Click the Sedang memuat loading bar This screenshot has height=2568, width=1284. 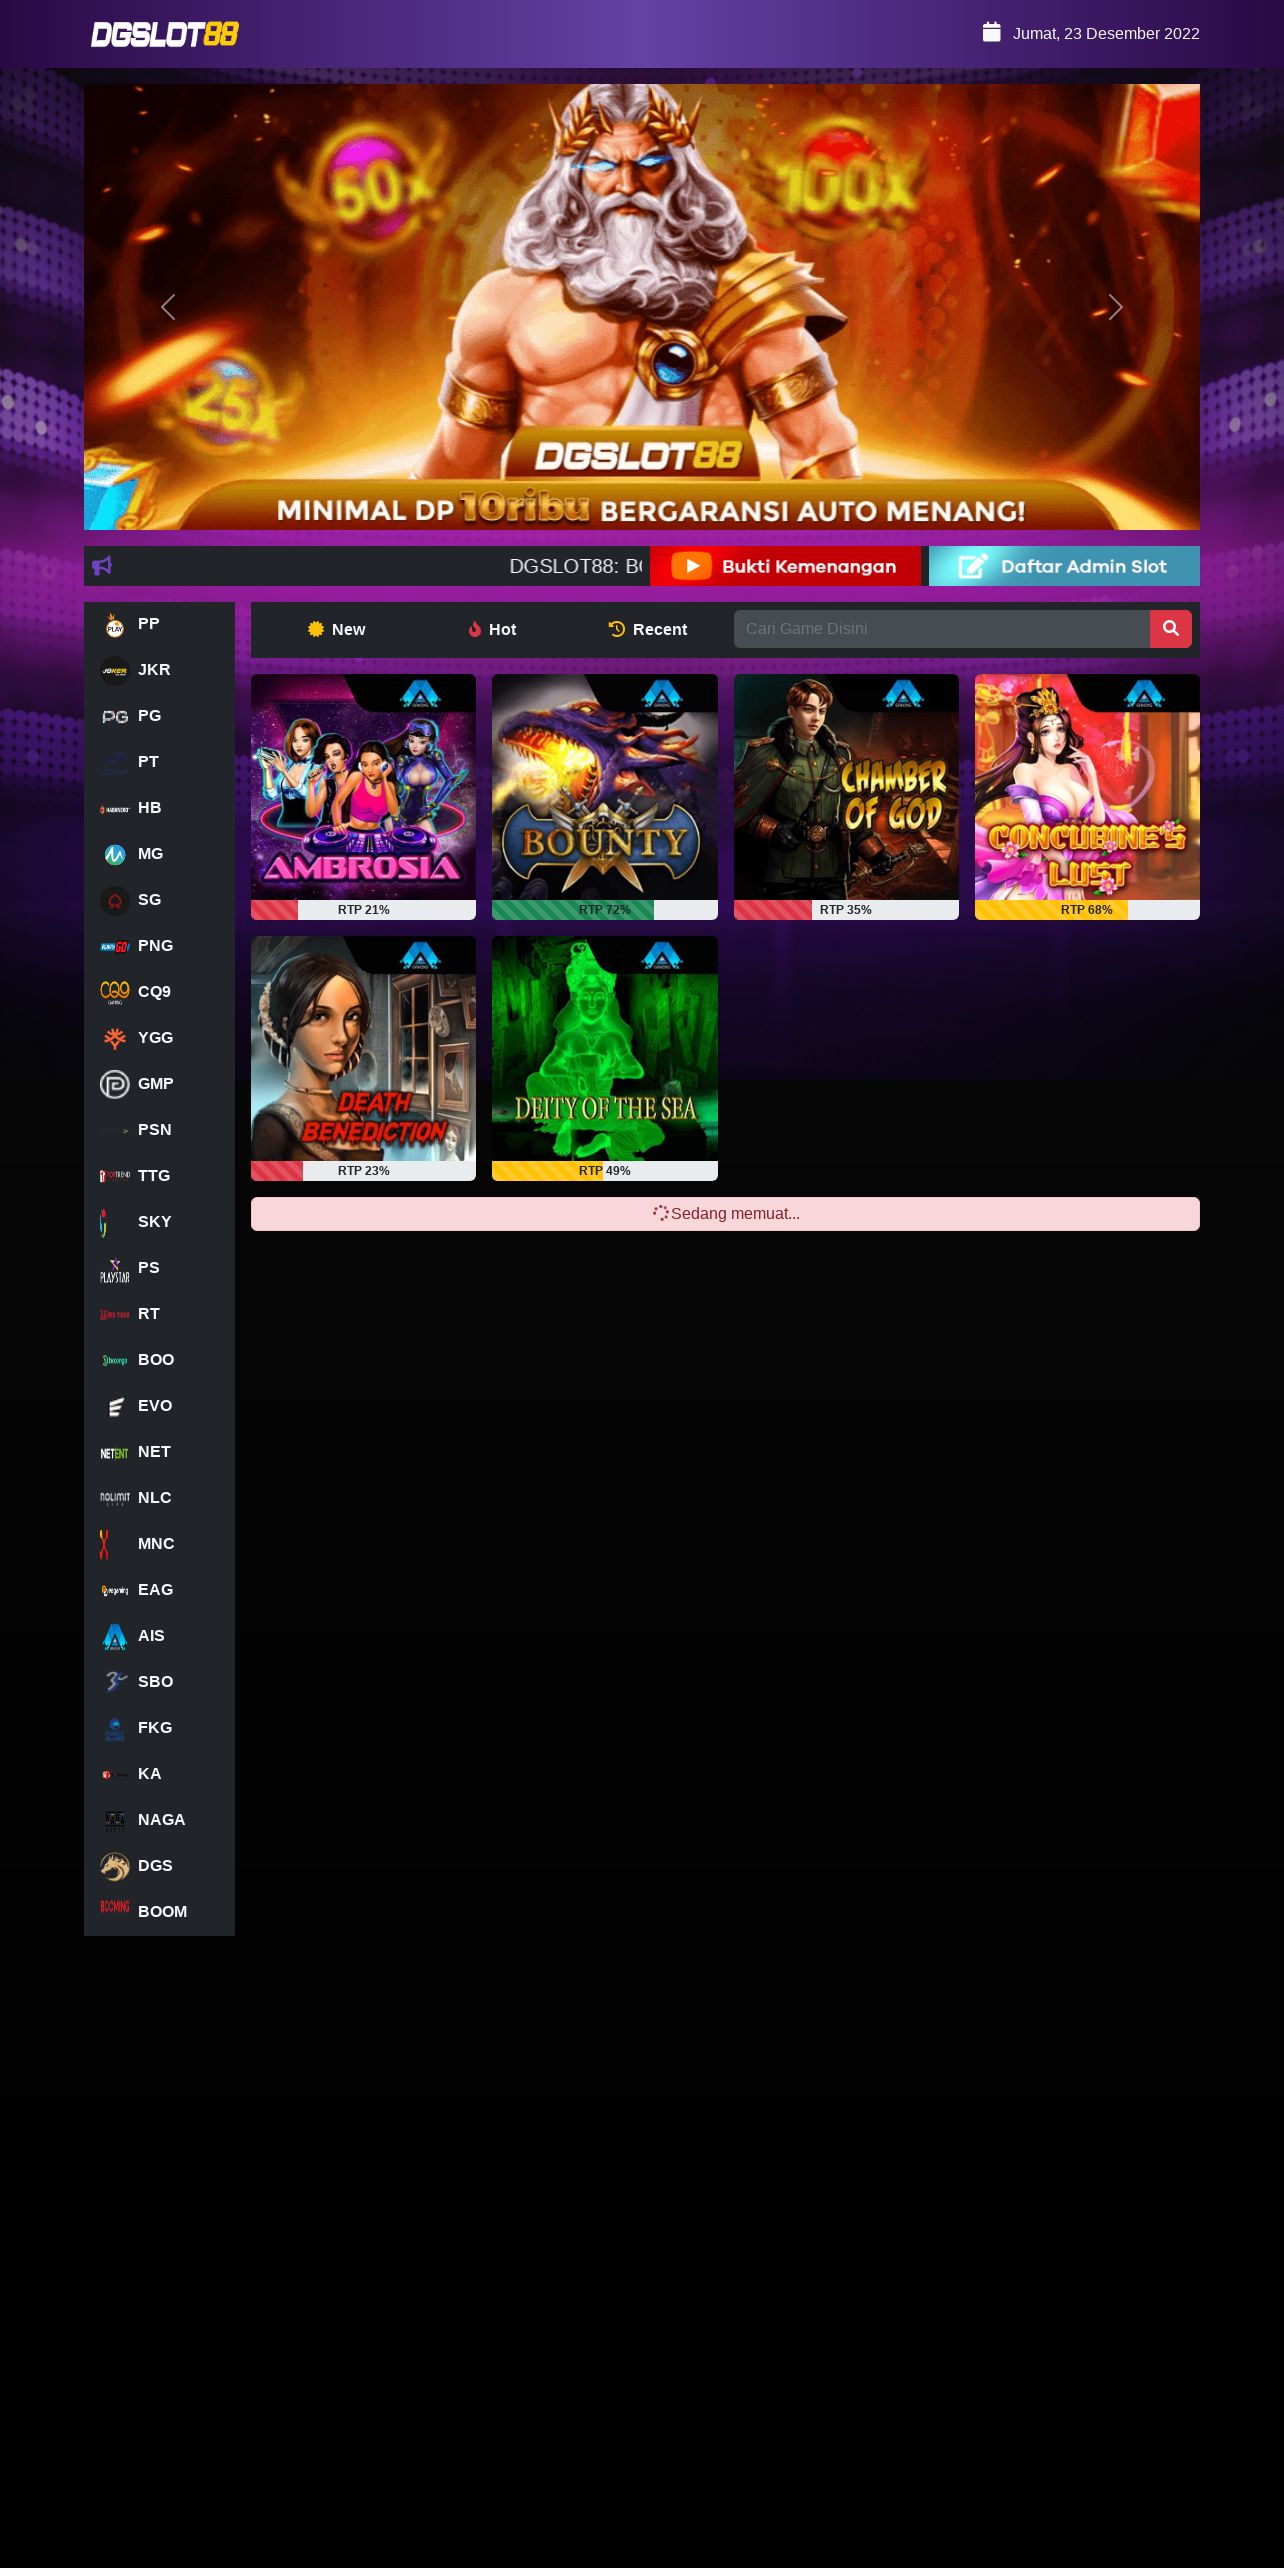725,1214
